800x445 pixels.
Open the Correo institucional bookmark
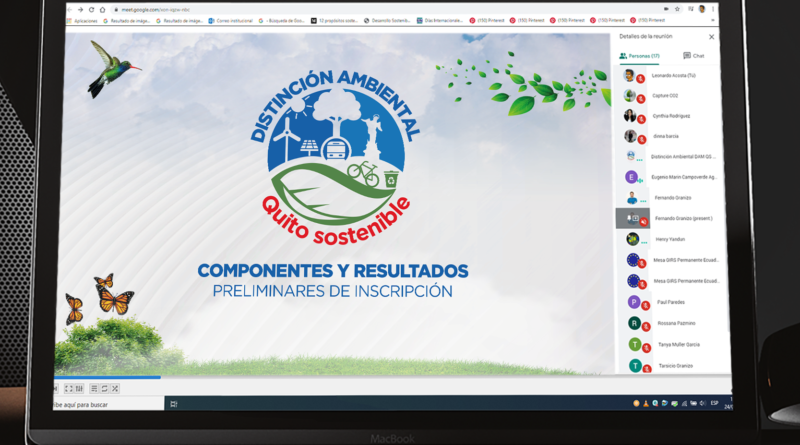pos(231,21)
